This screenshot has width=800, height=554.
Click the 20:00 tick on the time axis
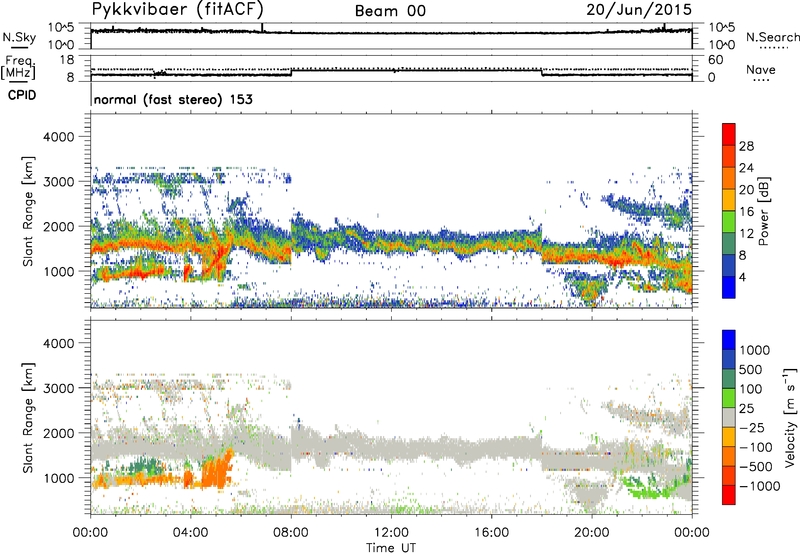click(x=592, y=533)
